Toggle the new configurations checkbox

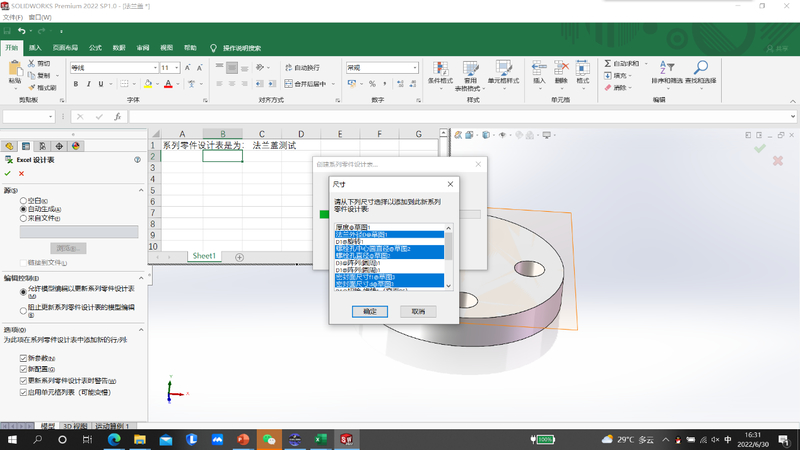point(23,369)
